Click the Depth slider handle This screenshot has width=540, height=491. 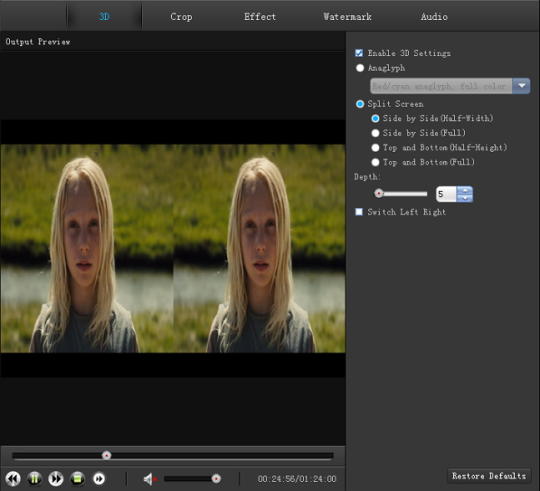point(379,193)
